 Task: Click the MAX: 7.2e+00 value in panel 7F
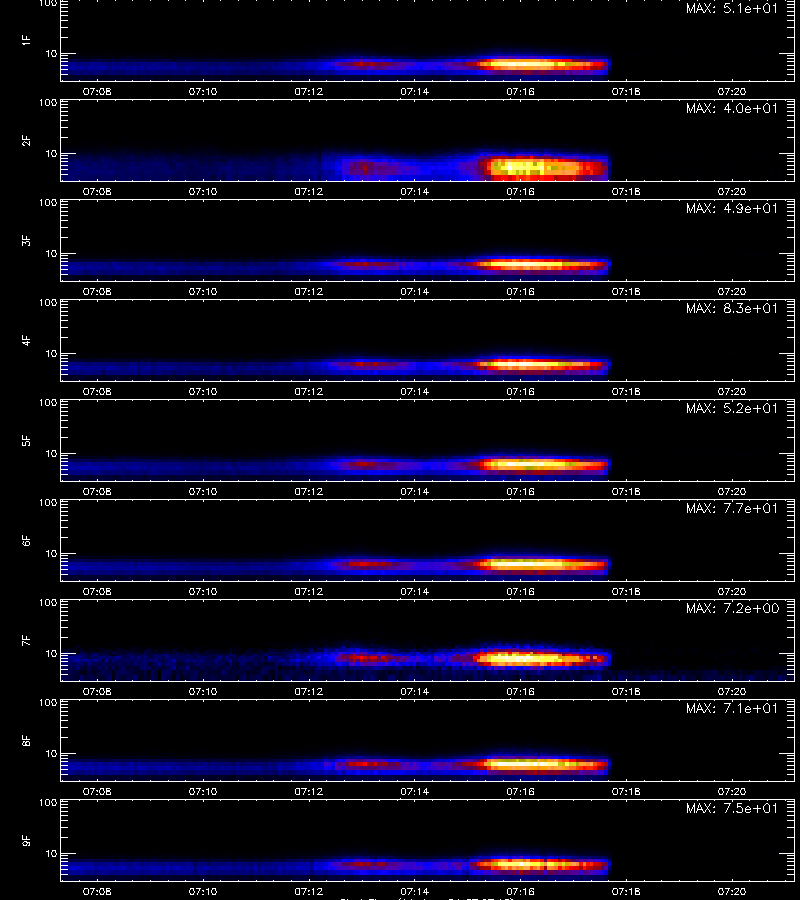click(x=732, y=608)
